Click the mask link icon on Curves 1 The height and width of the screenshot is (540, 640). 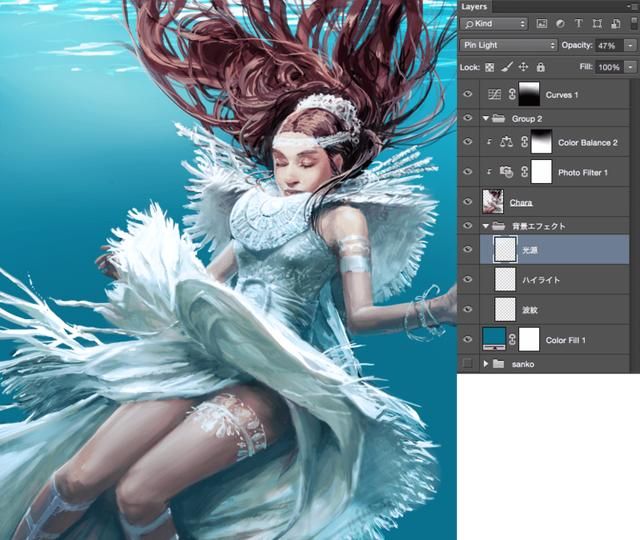pyautogui.click(x=512, y=95)
